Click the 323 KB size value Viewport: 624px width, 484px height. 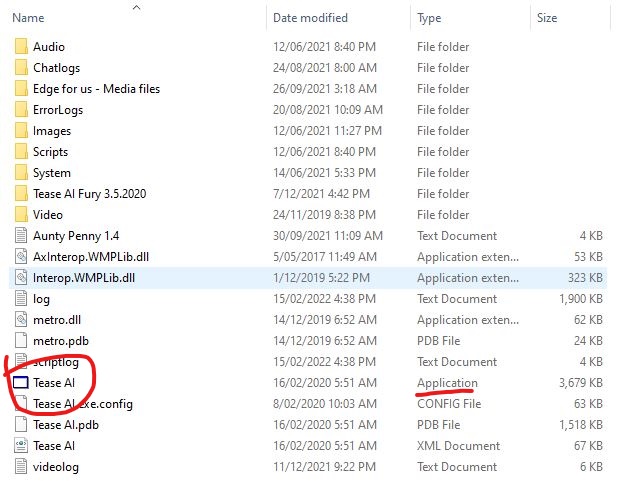click(585, 278)
